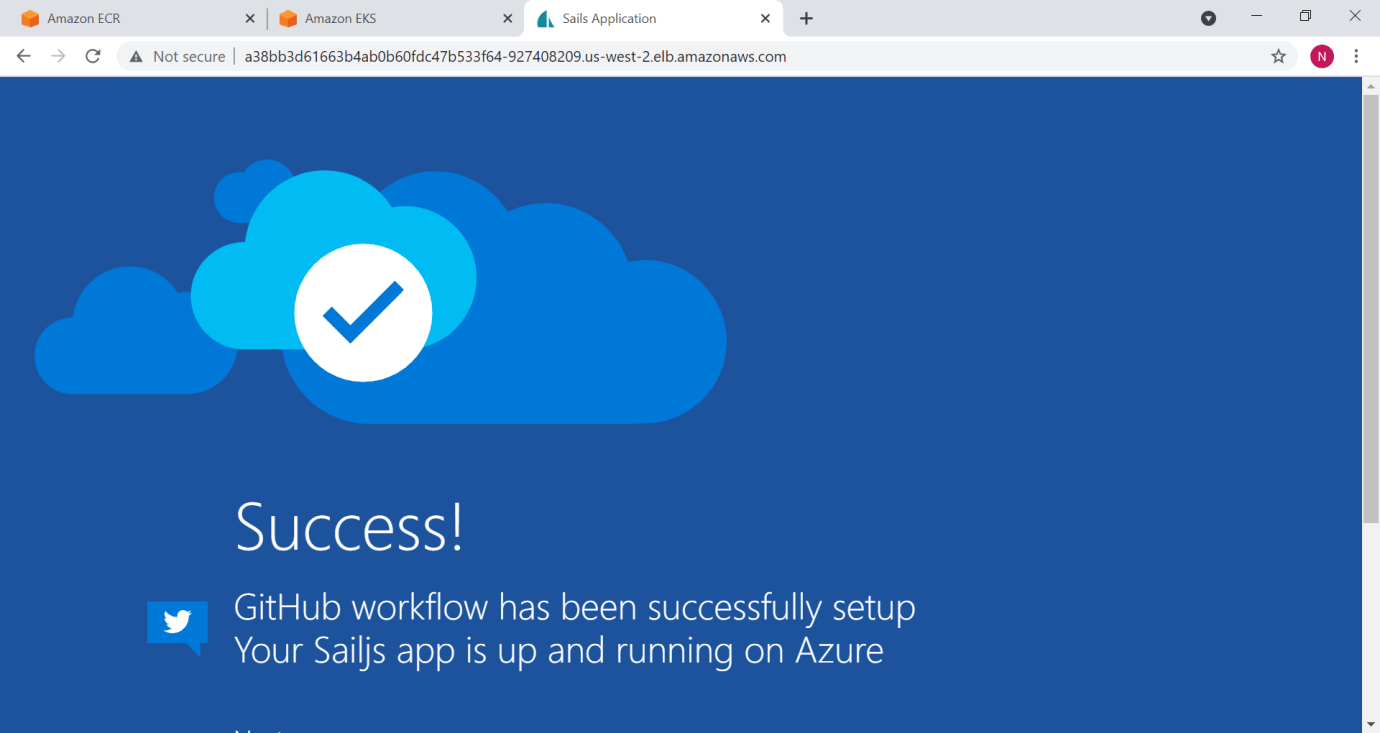The image size is (1380, 733).
Task: Open the Chrome three-dot menu
Action: tap(1356, 57)
